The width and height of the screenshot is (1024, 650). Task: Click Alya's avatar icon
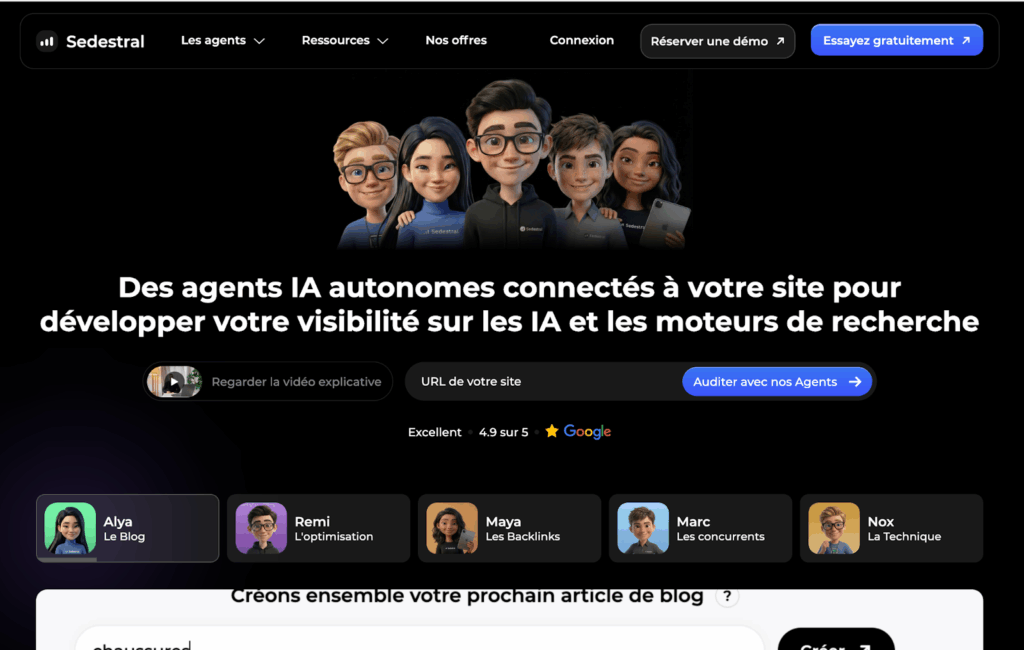pyautogui.click(x=70, y=528)
